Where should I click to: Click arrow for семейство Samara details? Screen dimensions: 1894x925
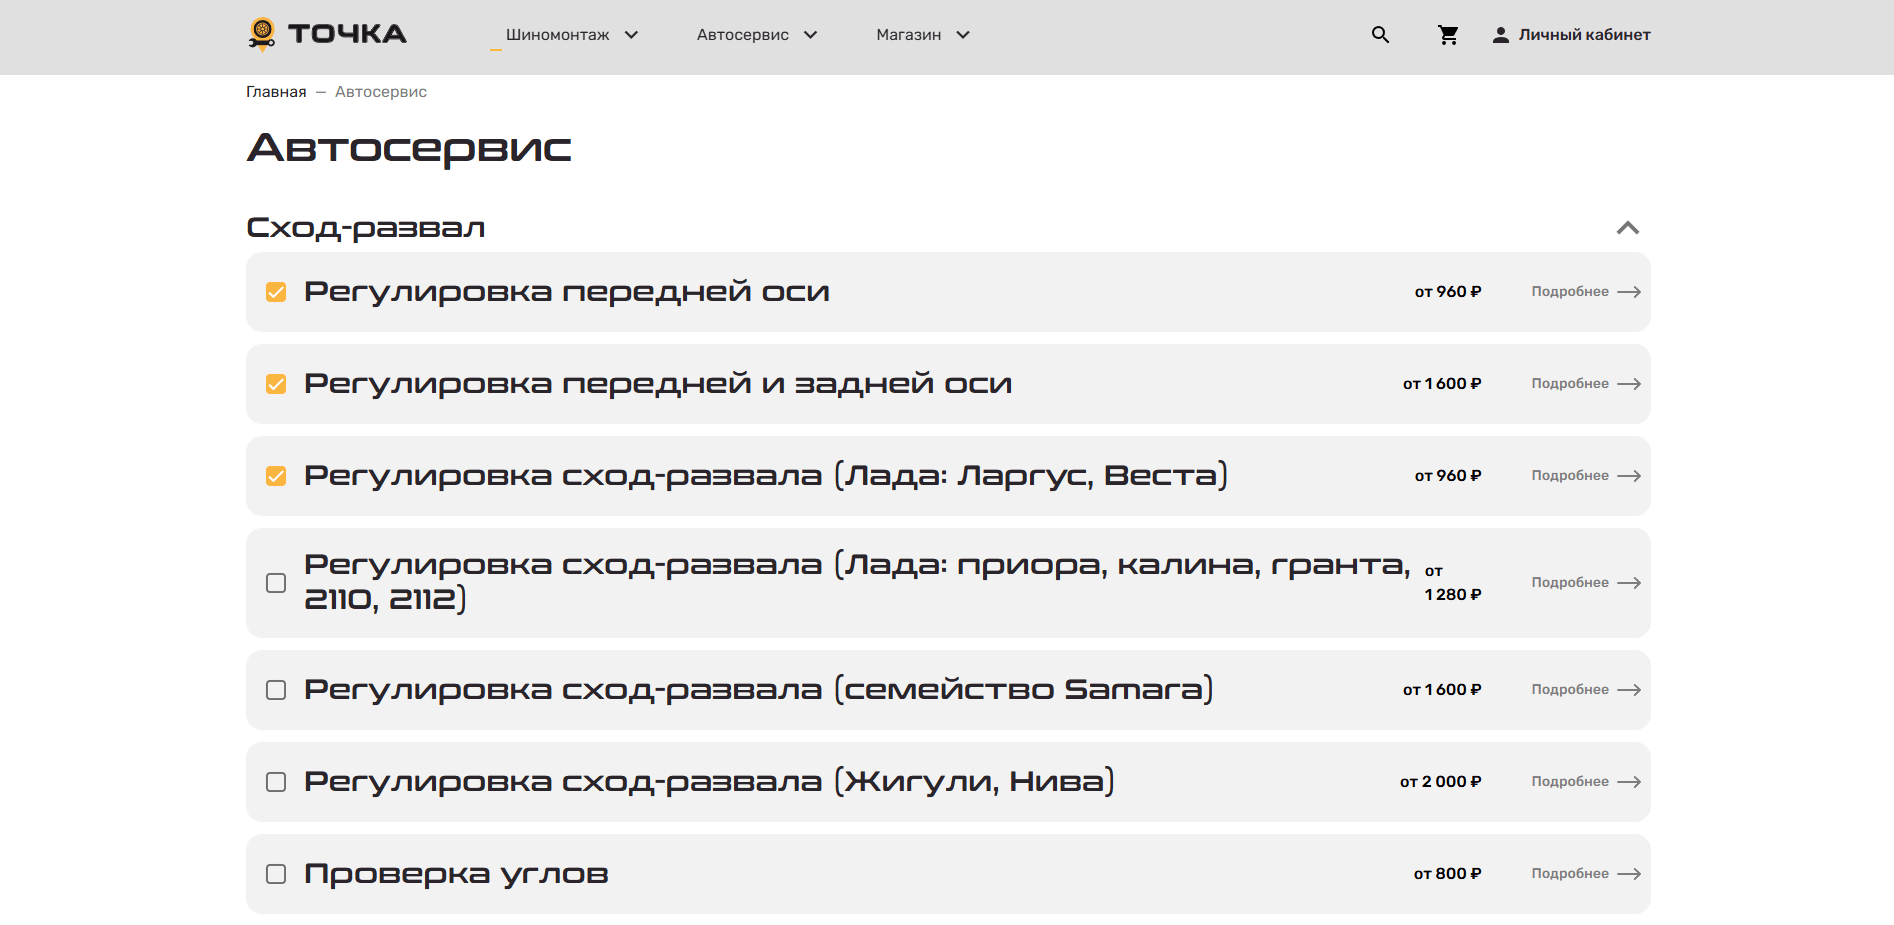pos(1629,690)
